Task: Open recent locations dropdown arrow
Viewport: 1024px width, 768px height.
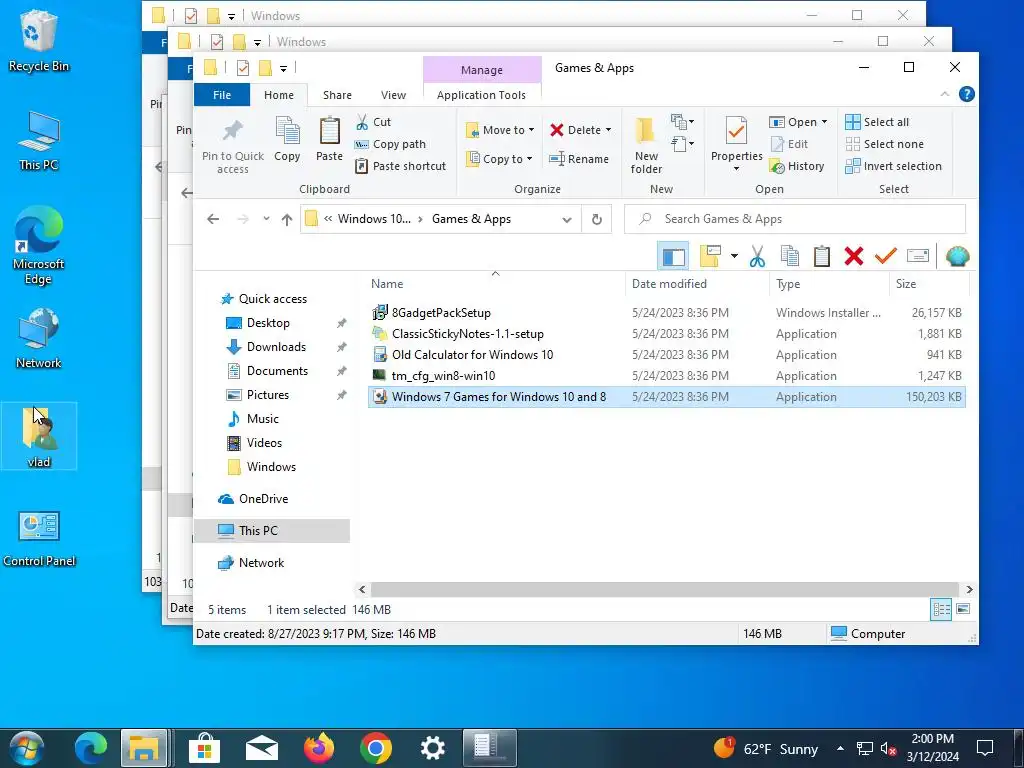Action: (266, 219)
